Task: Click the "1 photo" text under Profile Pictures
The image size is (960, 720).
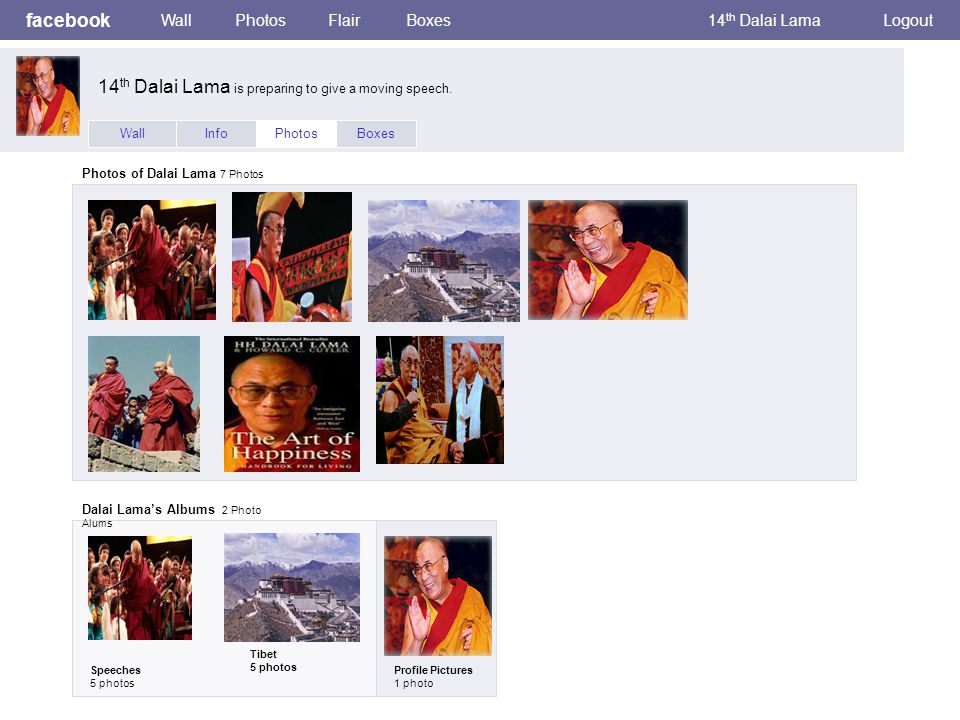Action: pos(414,683)
